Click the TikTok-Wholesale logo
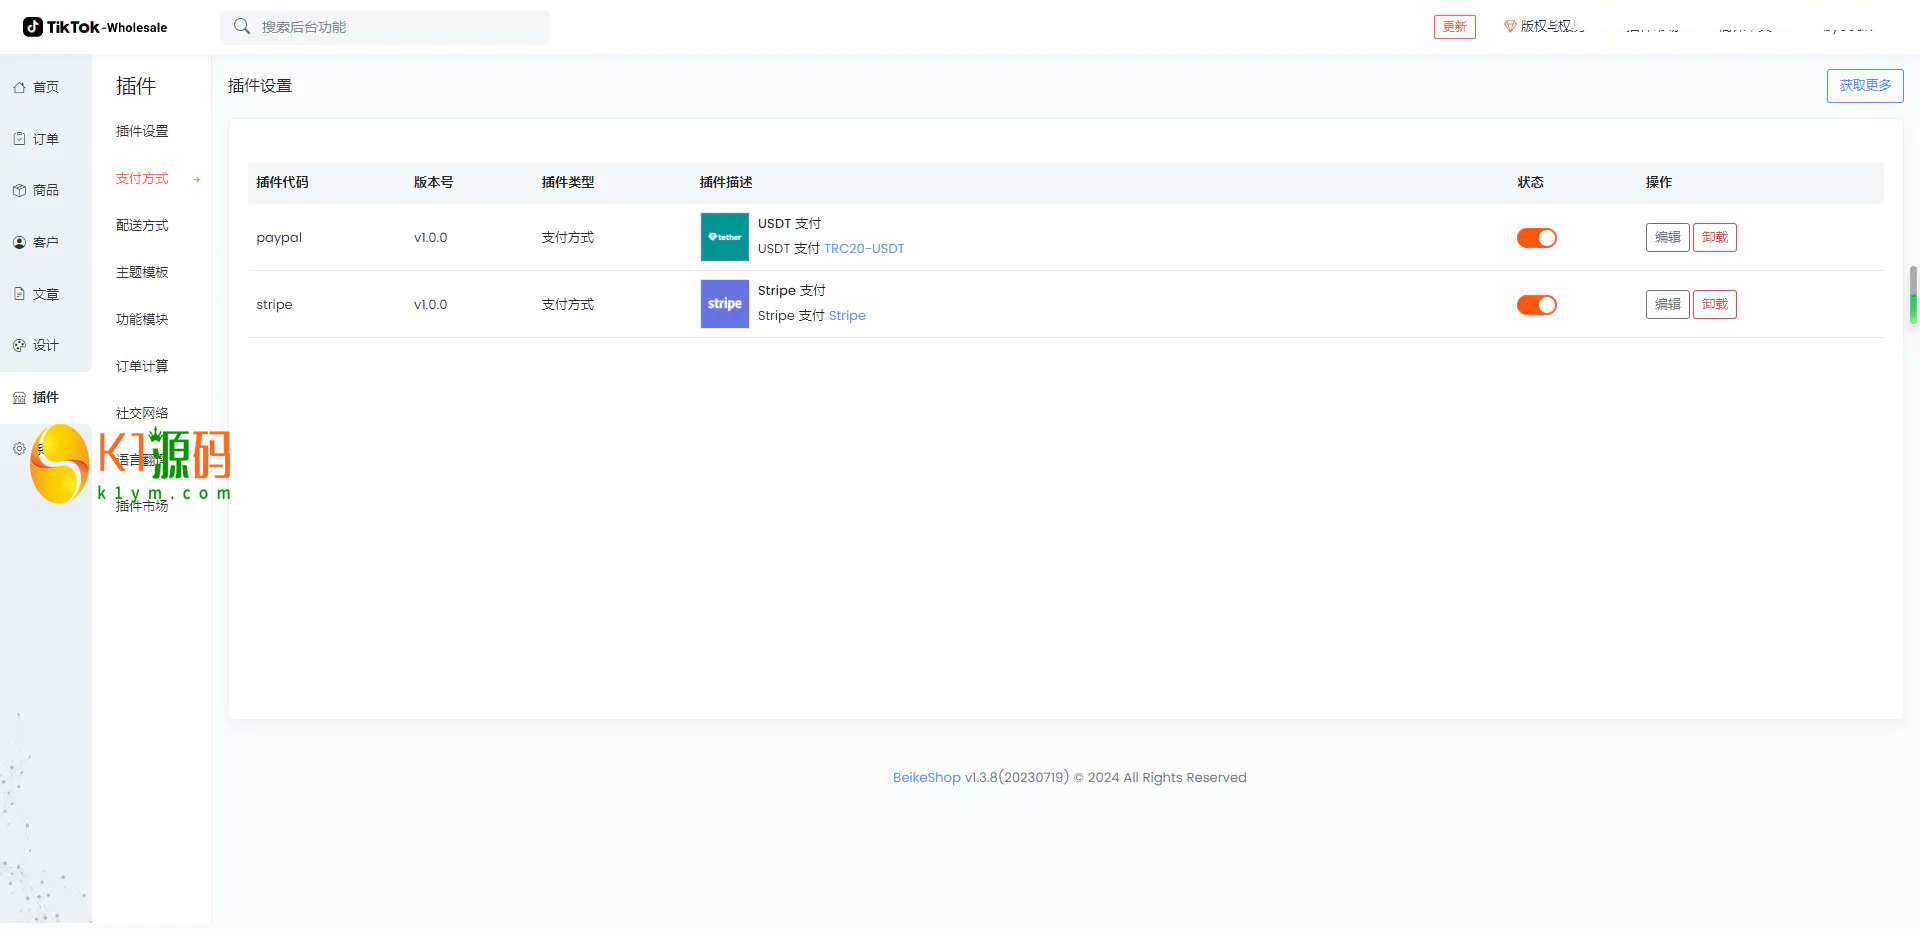This screenshot has width=1920, height=929. (95, 27)
